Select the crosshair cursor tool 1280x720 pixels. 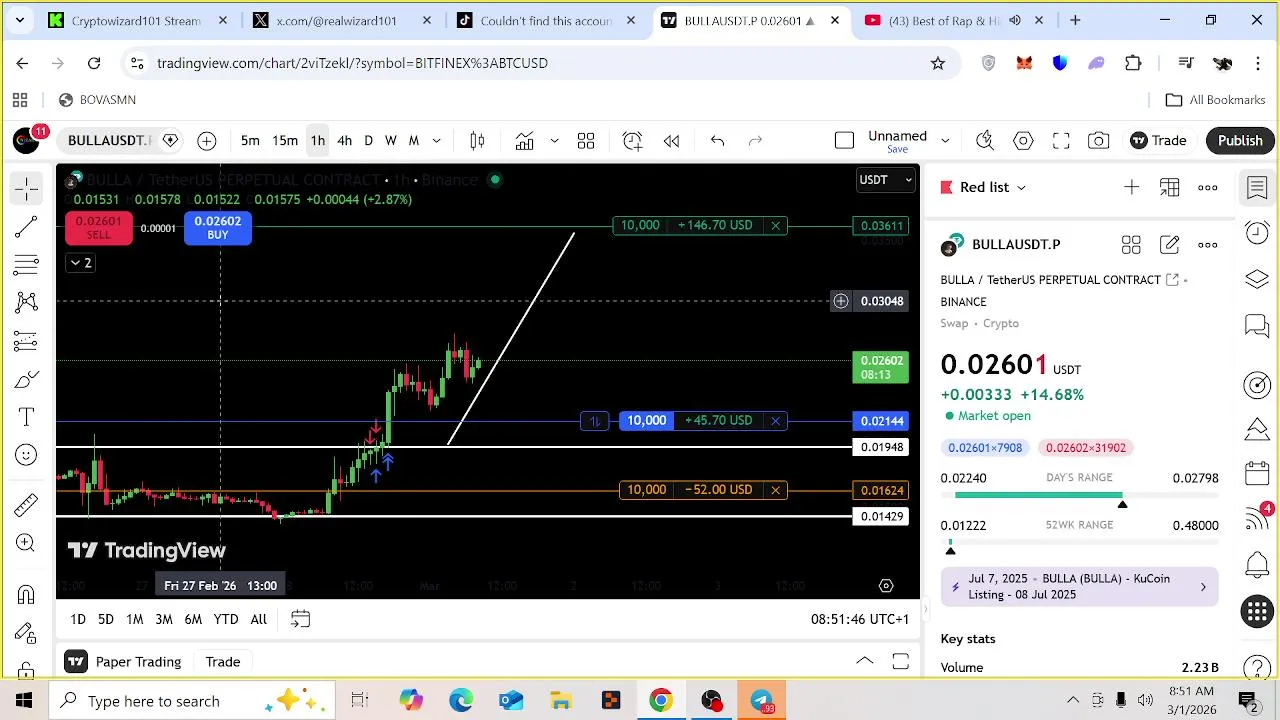click(x=27, y=188)
